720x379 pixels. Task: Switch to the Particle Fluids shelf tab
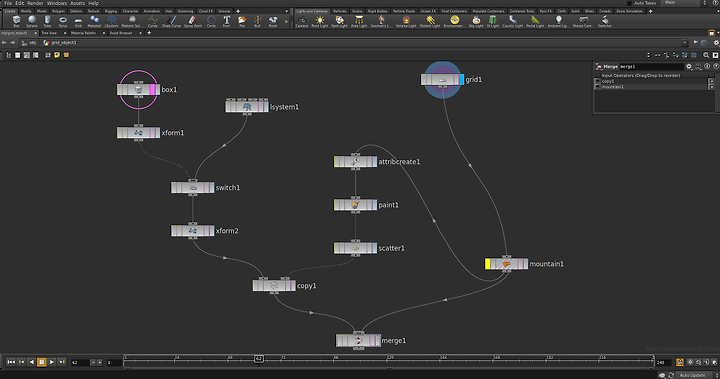tap(404, 11)
